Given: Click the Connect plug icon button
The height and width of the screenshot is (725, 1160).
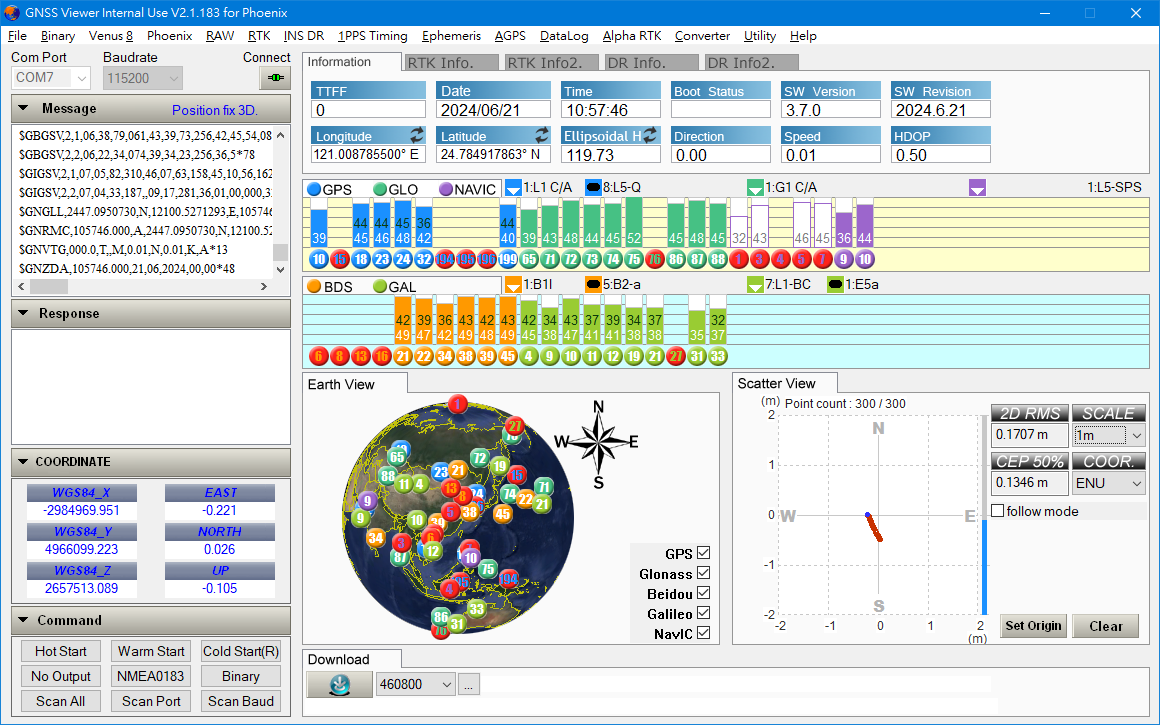Looking at the screenshot, I should [x=274, y=78].
